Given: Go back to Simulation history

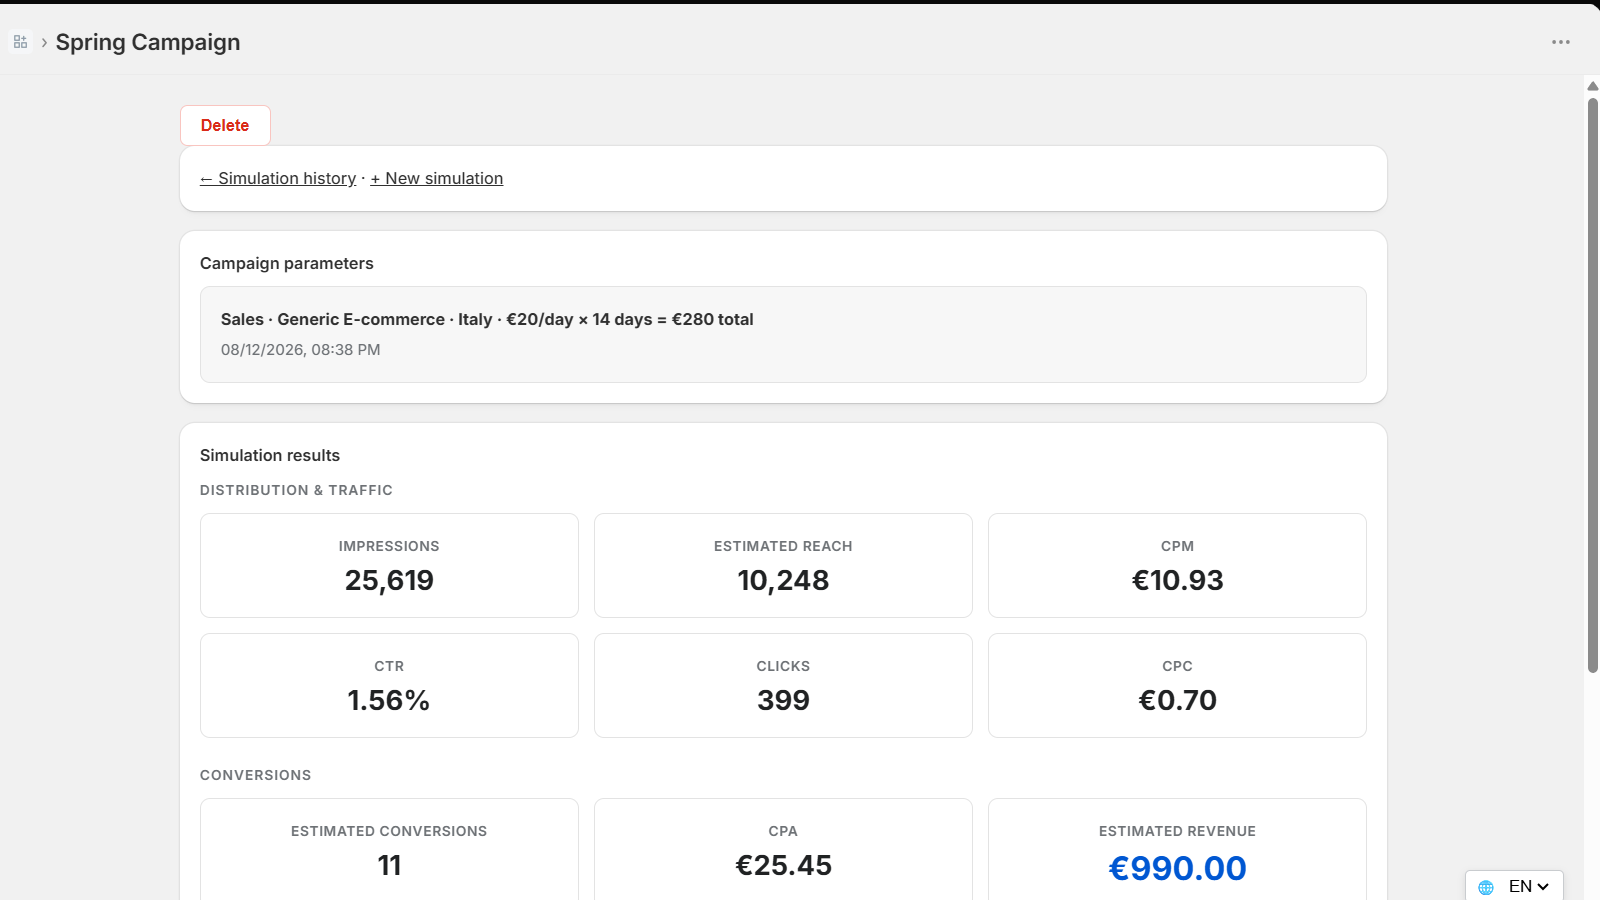Looking at the screenshot, I should tap(278, 178).
